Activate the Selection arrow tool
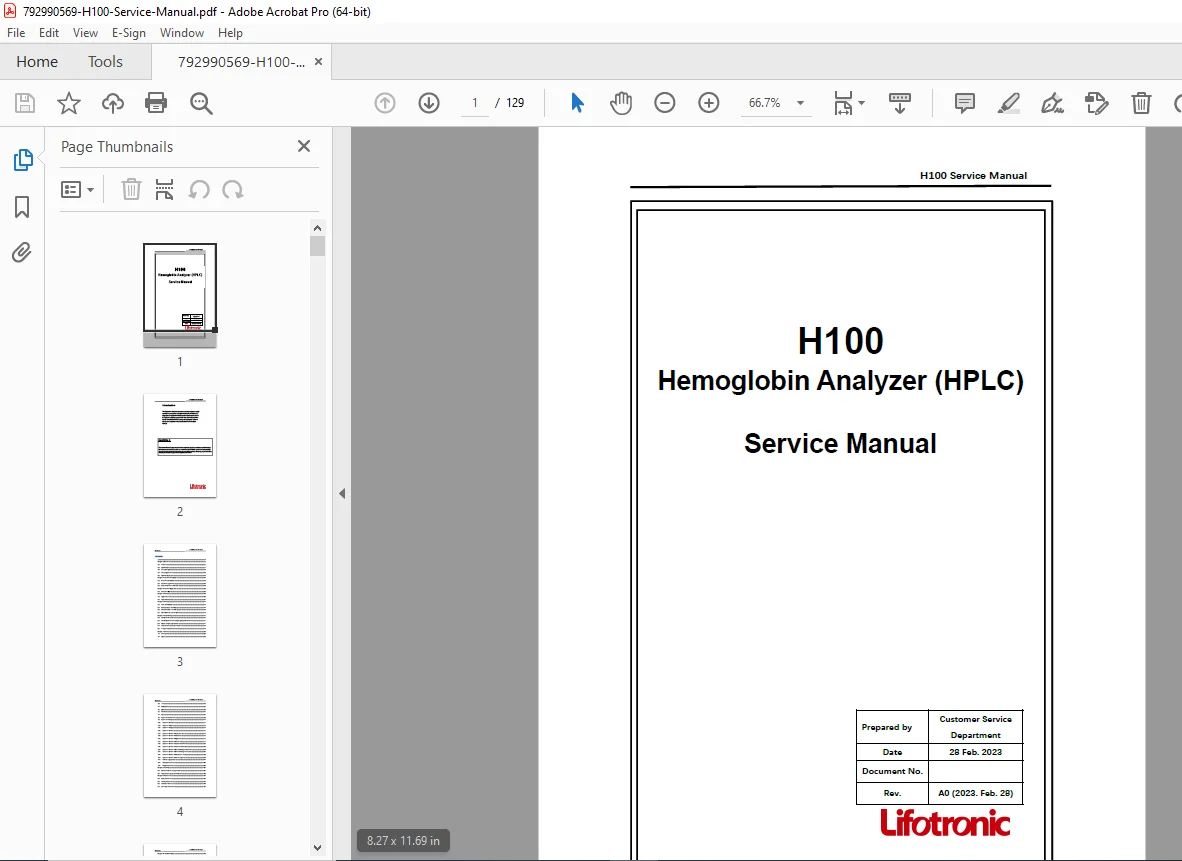1182x861 pixels. click(x=577, y=103)
